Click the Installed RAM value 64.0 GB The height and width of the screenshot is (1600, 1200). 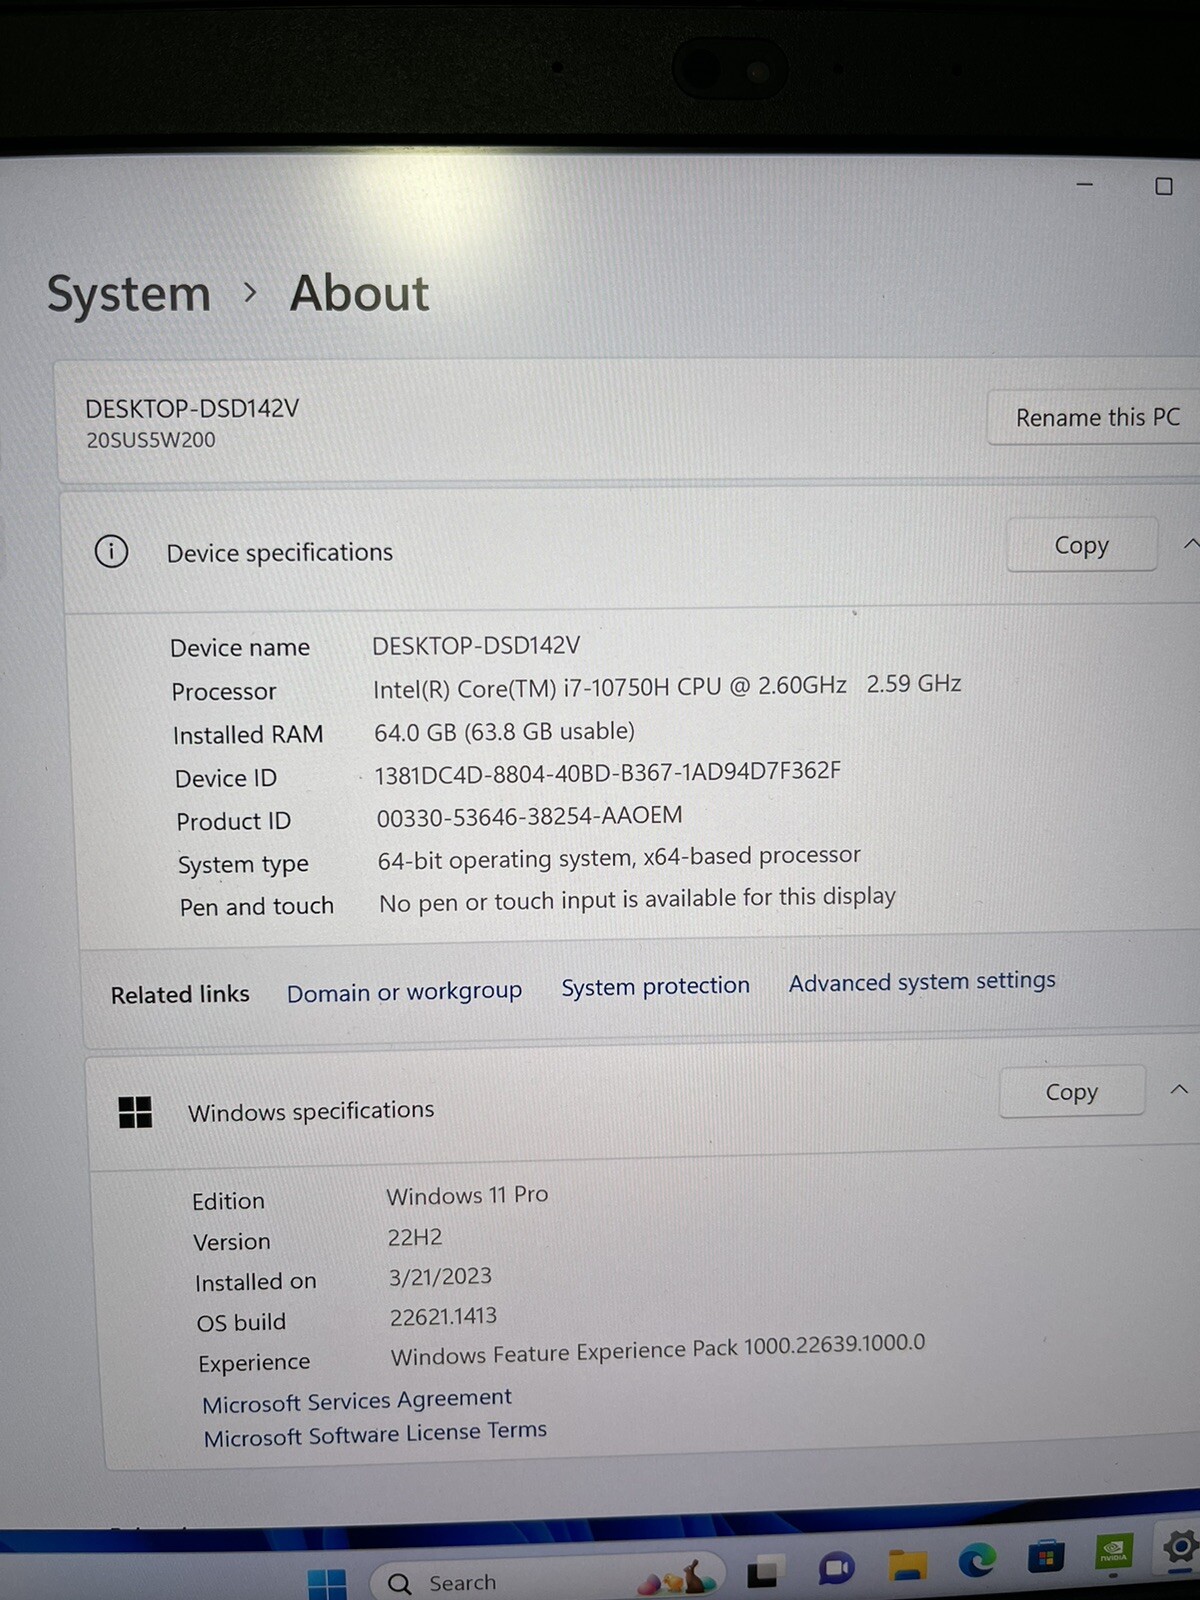[x=504, y=732]
